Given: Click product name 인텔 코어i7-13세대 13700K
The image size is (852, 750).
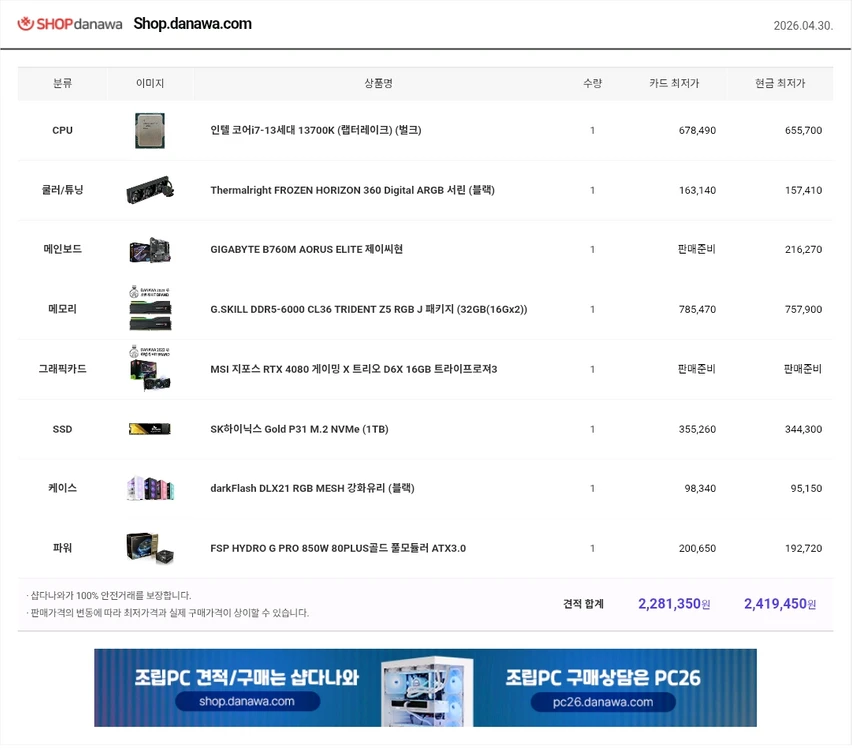Looking at the screenshot, I should click(316, 130).
